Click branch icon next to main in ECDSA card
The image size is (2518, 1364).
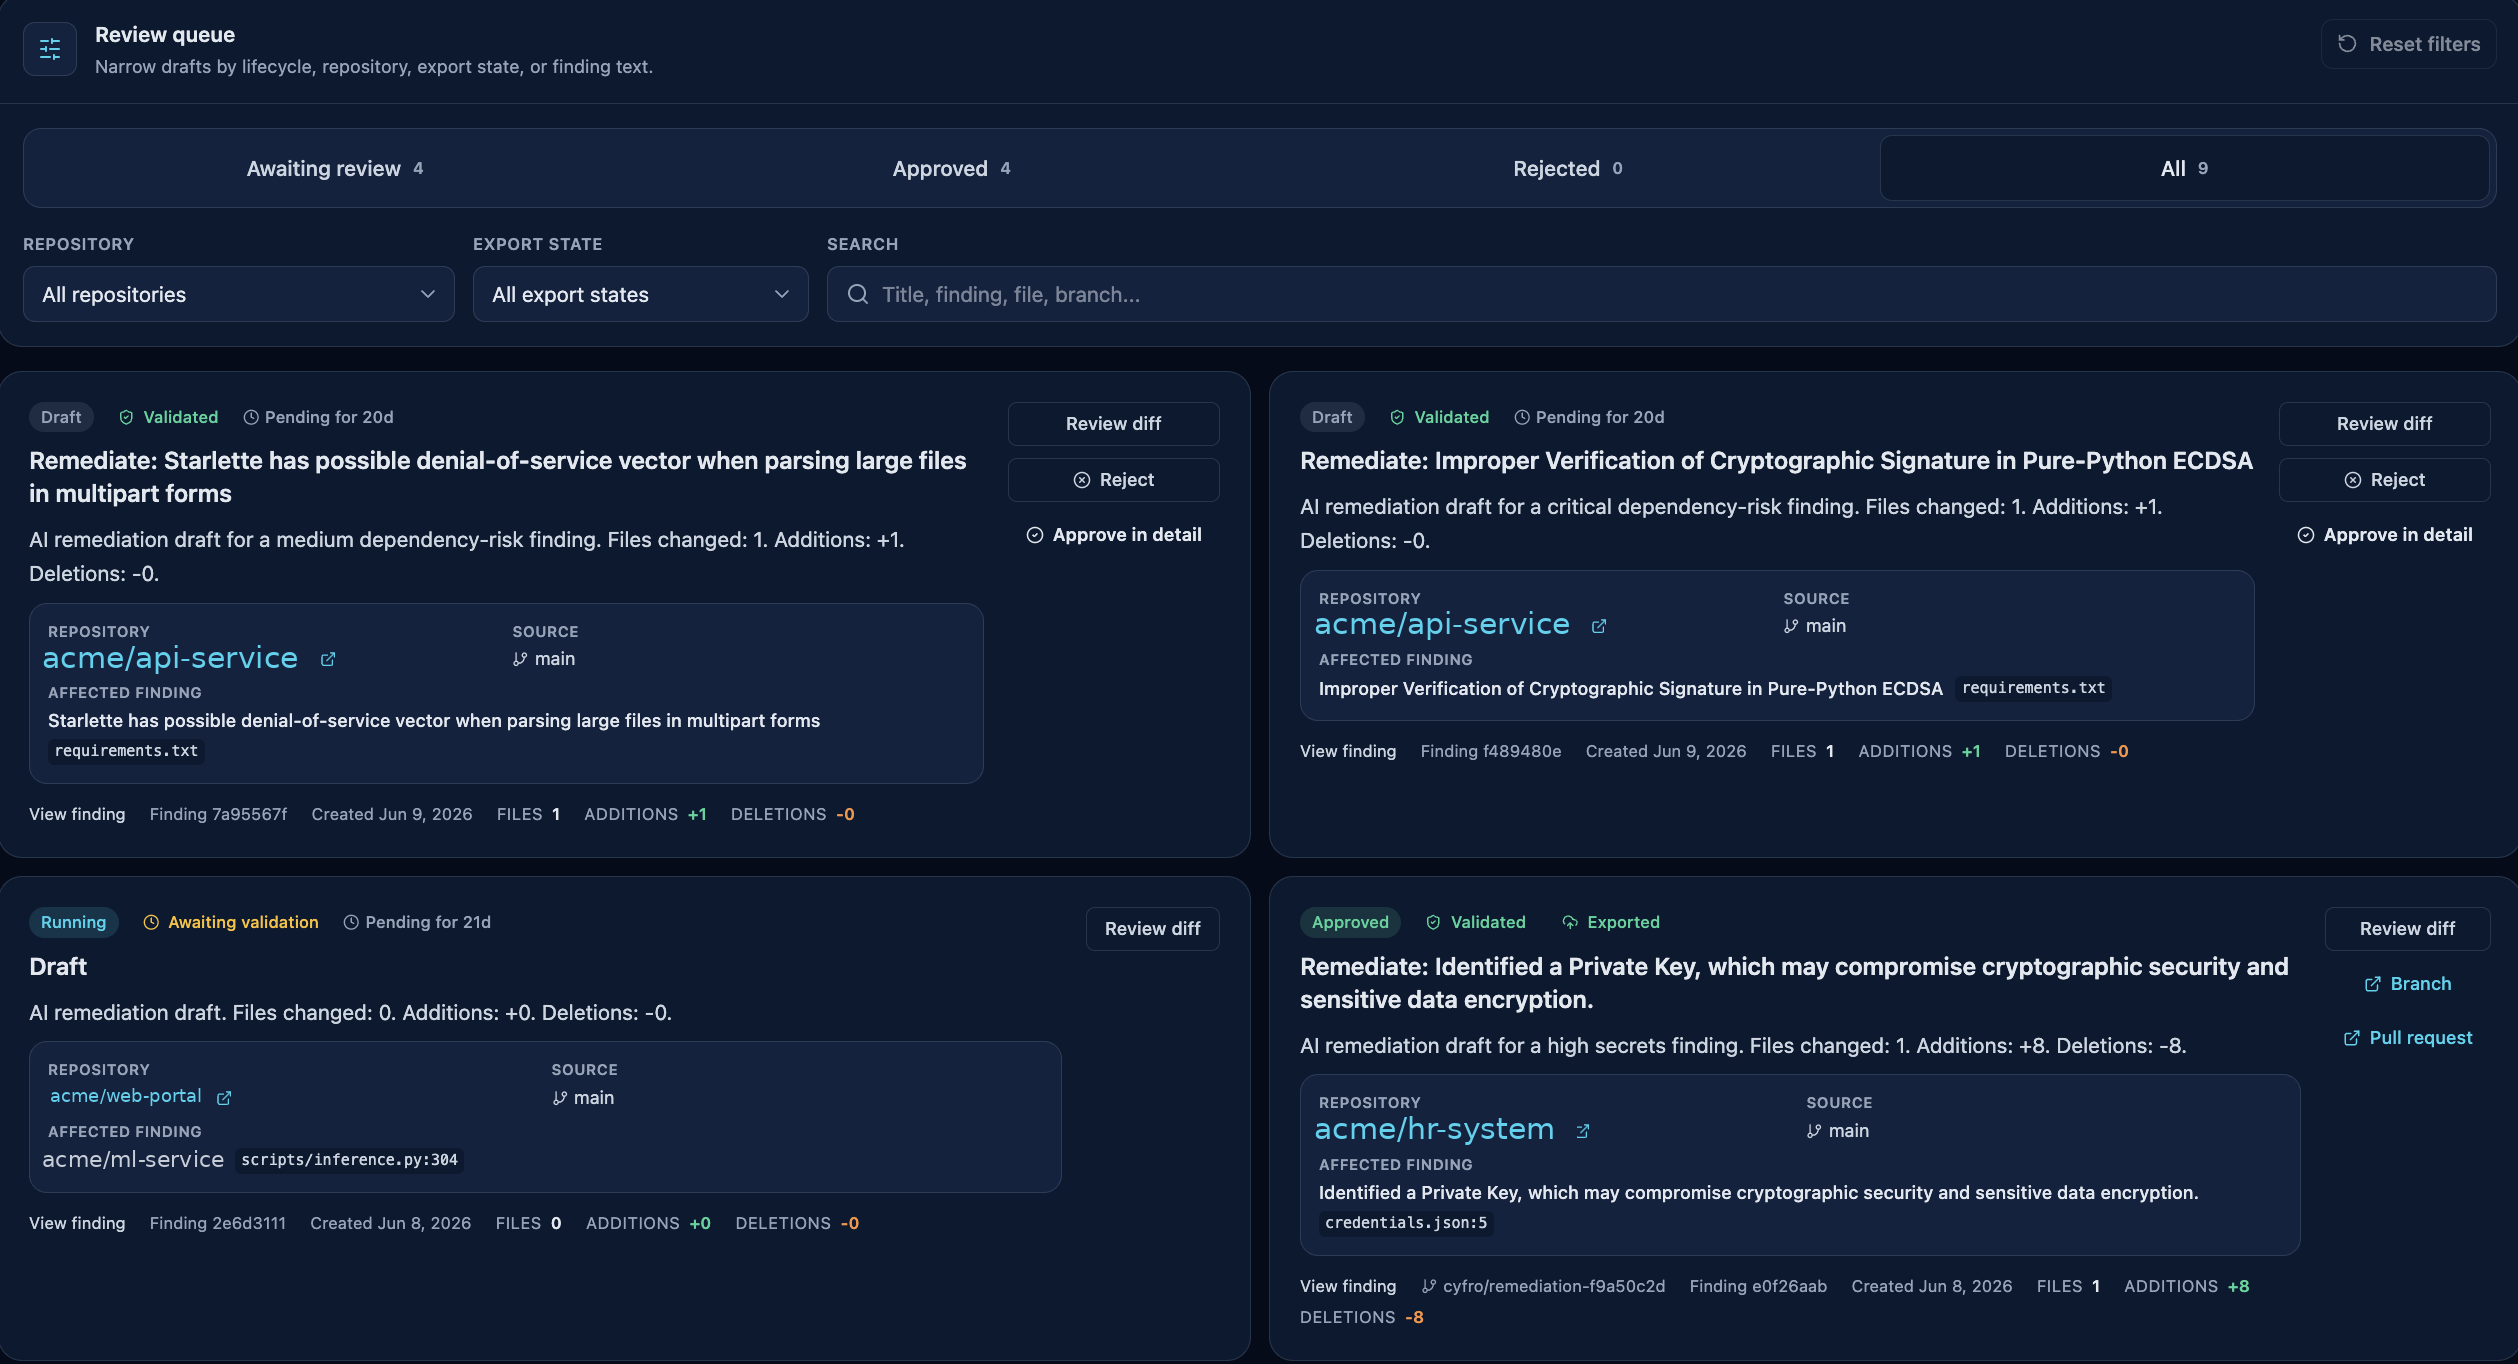coord(1791,626)
